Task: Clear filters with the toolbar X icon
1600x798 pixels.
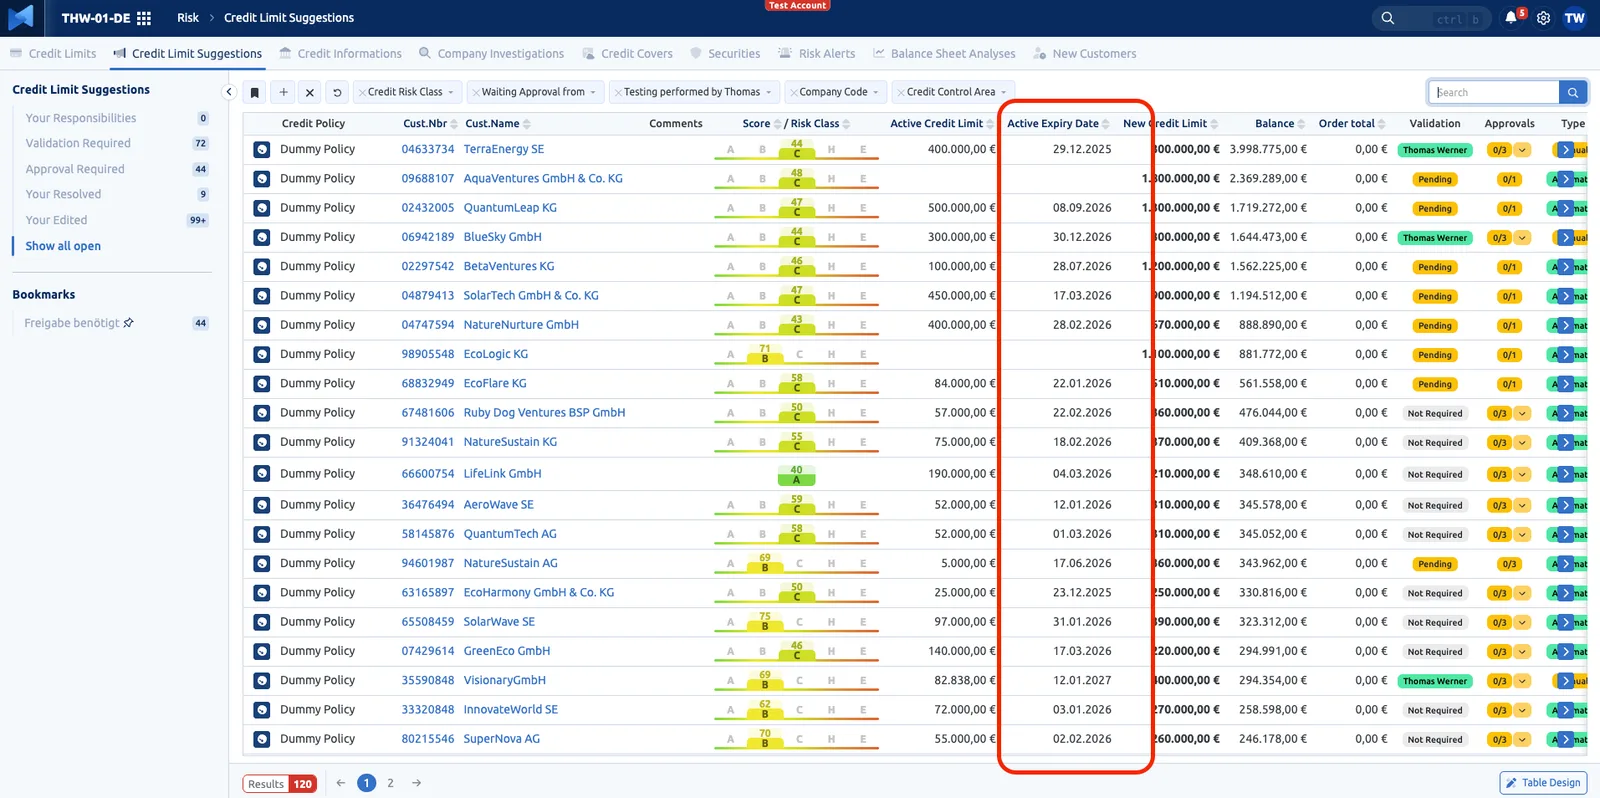Action: click(310, 92)
